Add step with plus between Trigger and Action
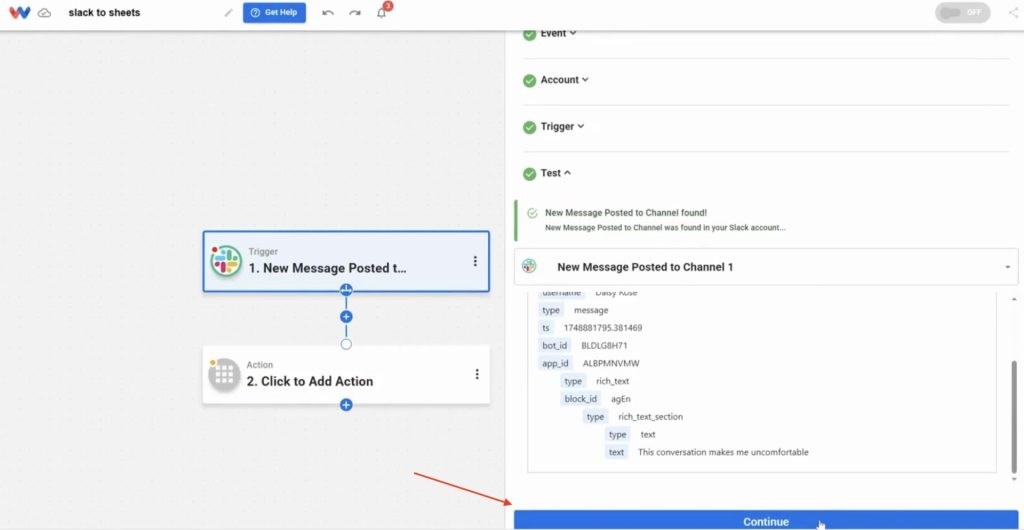Screen dimensions: 1024x530 (x=346, y=317)
